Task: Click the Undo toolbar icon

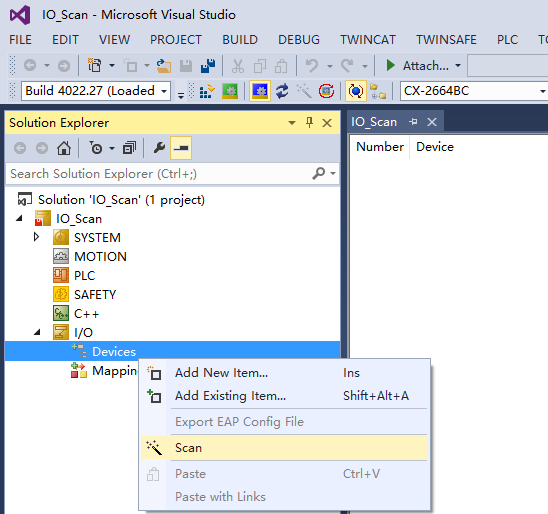Action: click(x=312, y=65)
